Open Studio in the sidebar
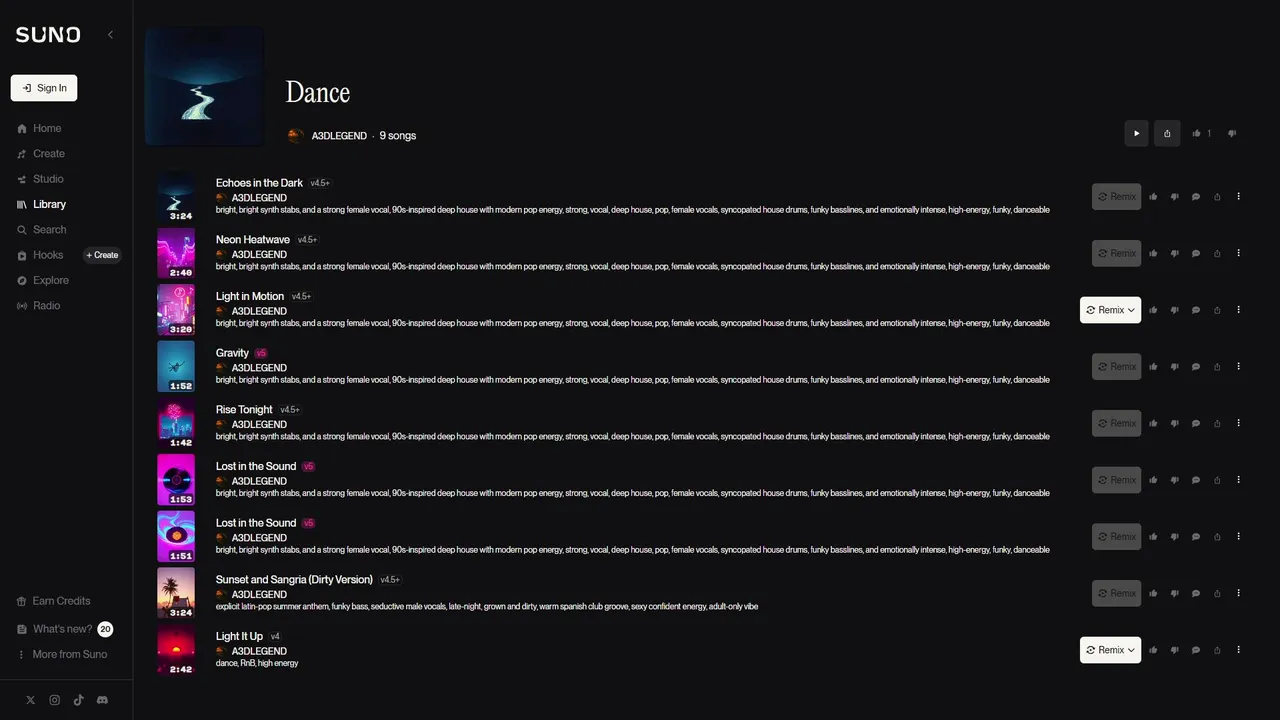This screenshot has height=720, width=1280. pyautogui.click(x=40, y=179)
